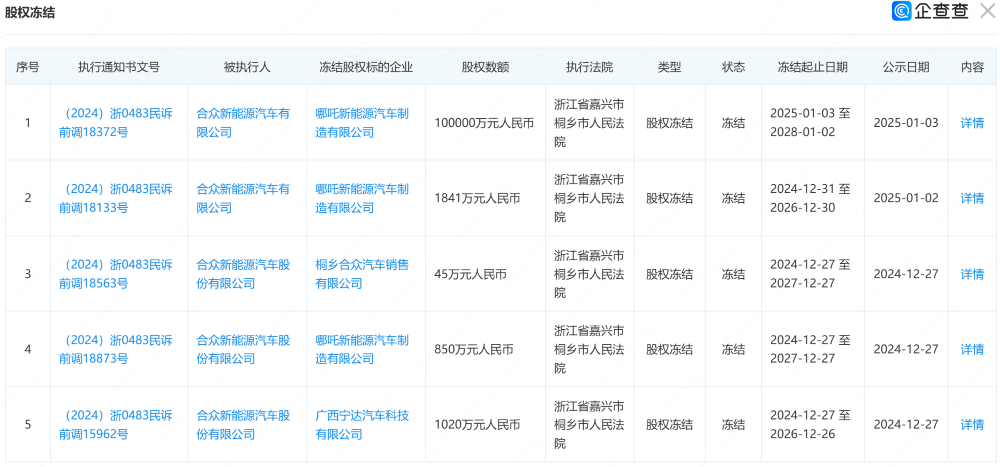Select the 100000万元人民币 amount cell
The height and width of the screenshot is (467, 1000).
click(x=484, y=123)
